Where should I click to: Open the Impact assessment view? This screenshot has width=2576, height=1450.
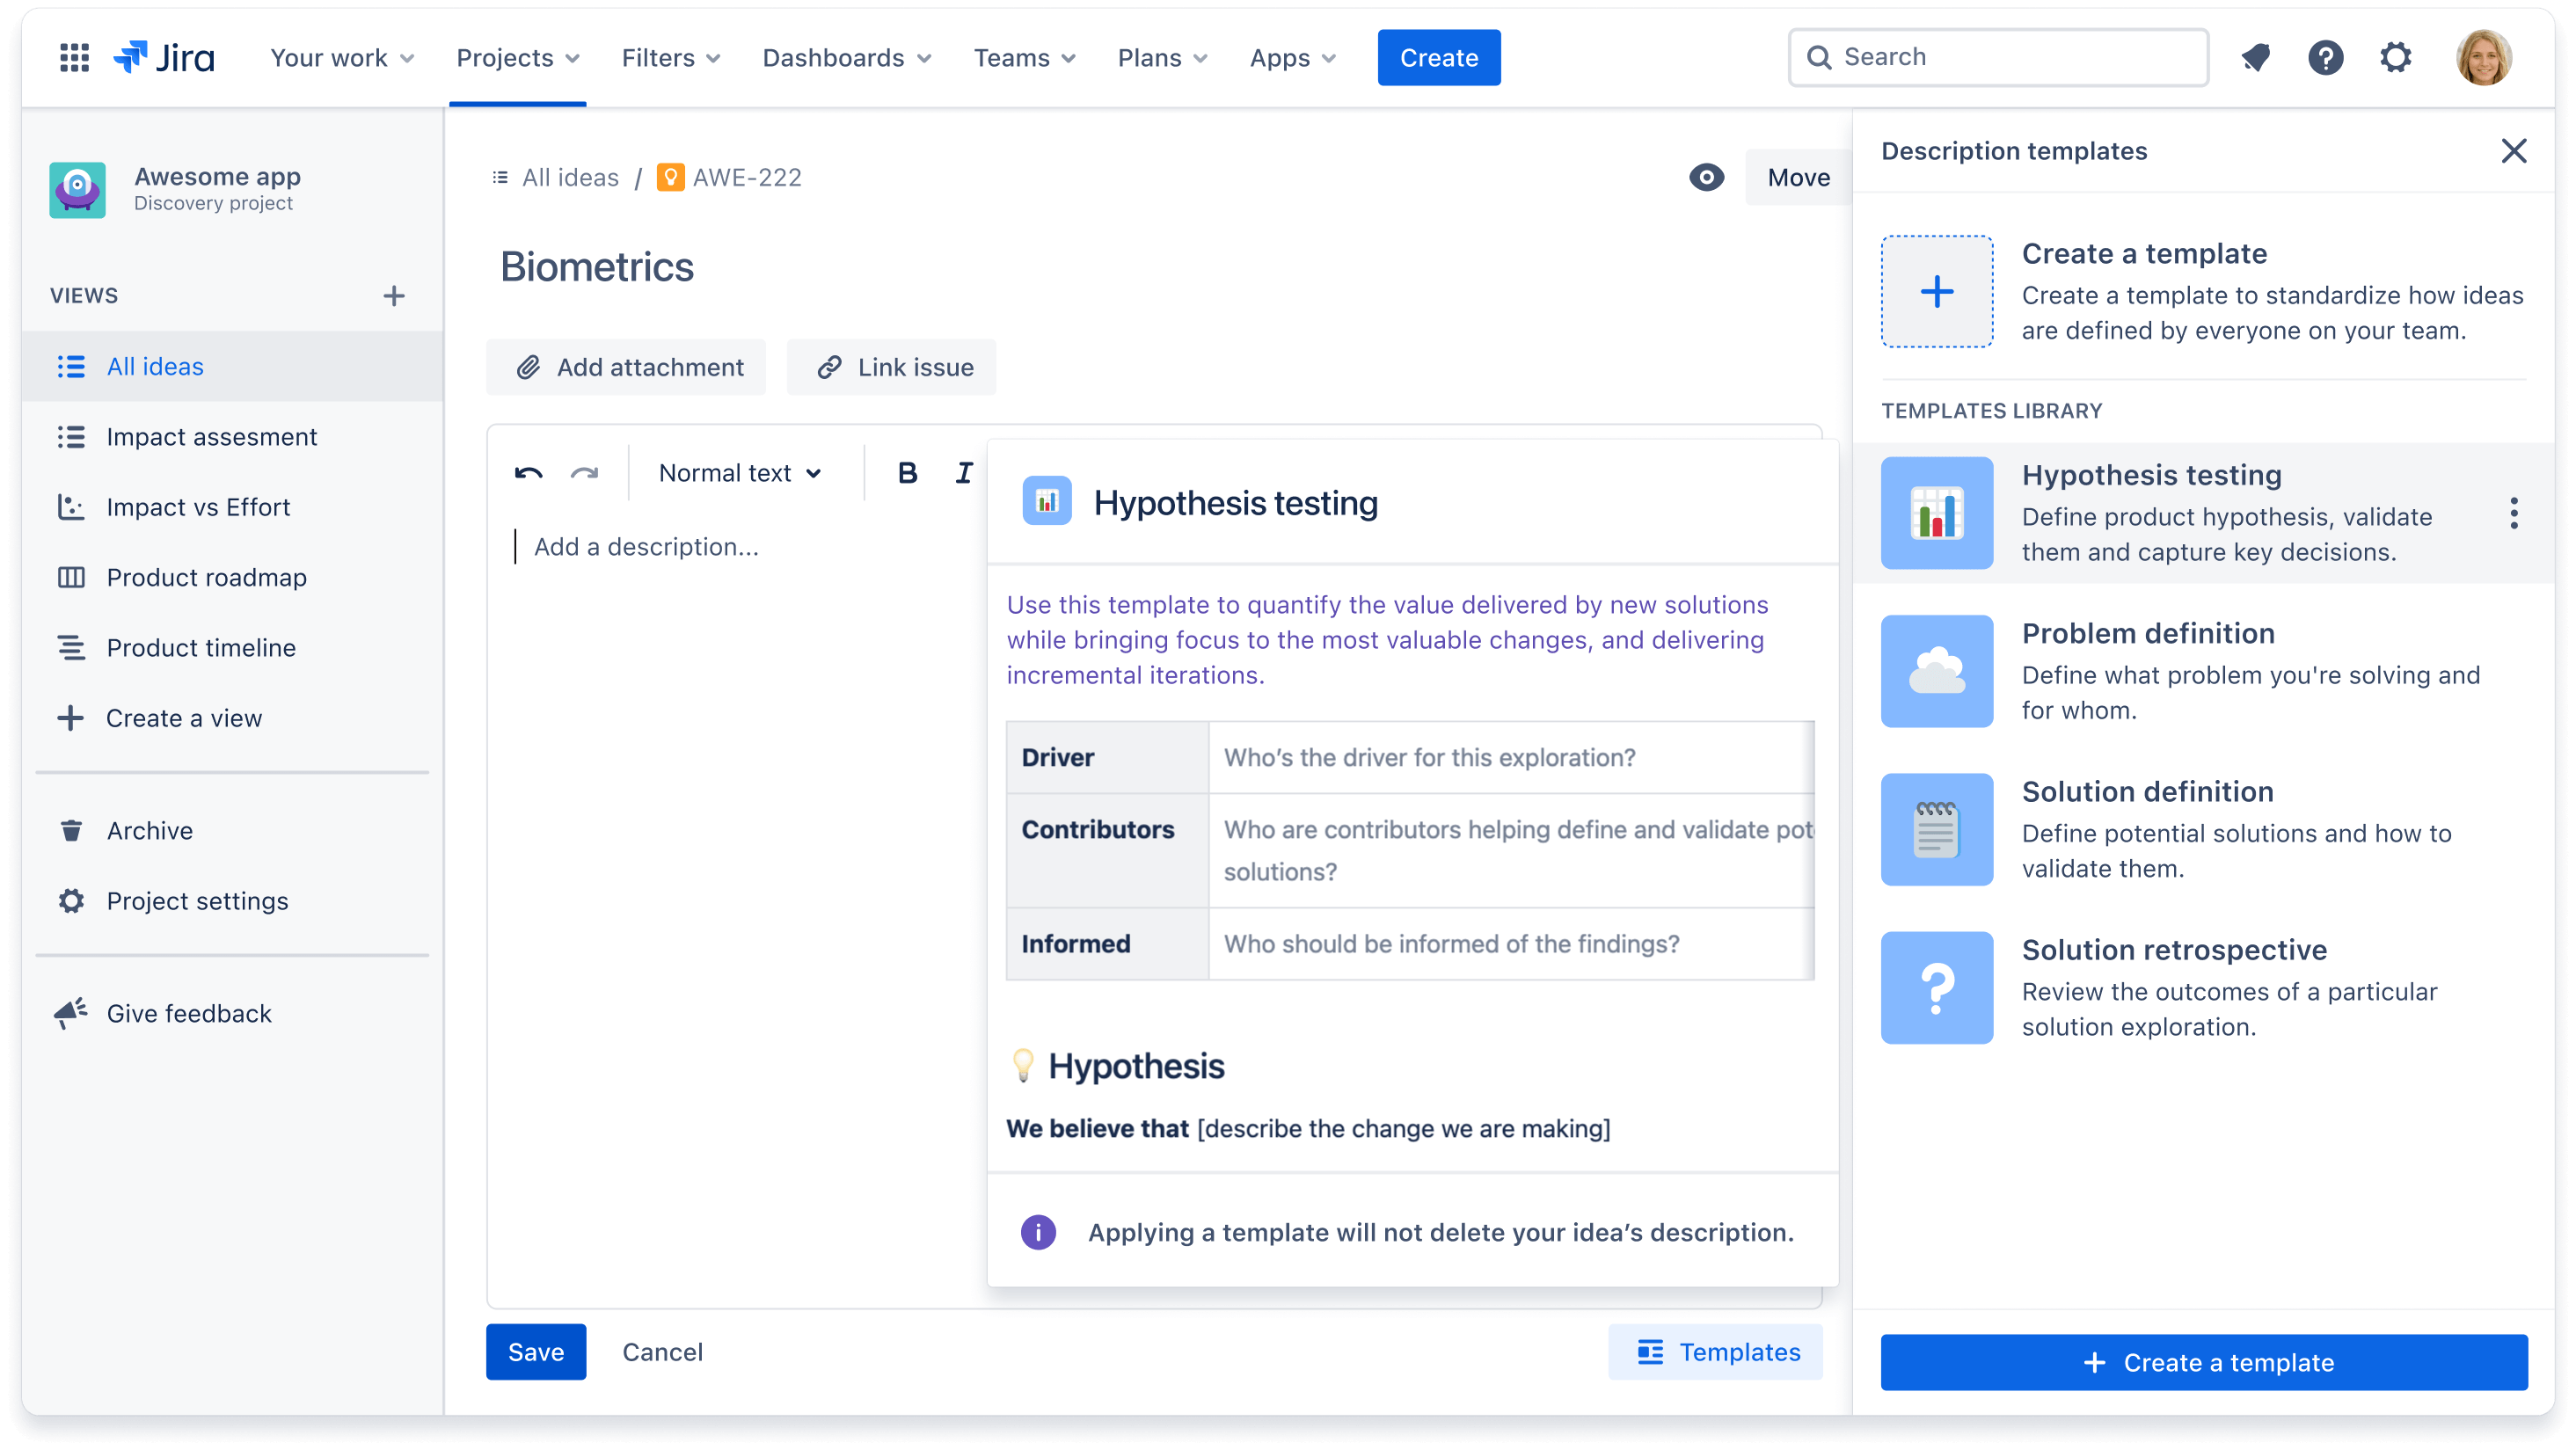pyautogui.click(x=210, y=437)
